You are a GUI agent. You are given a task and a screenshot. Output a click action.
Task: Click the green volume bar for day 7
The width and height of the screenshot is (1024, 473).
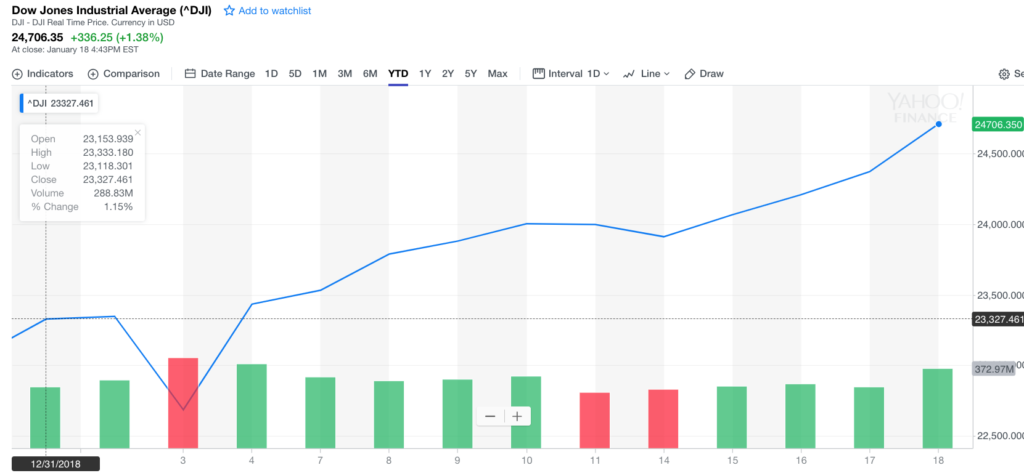[x=320, y=412]
